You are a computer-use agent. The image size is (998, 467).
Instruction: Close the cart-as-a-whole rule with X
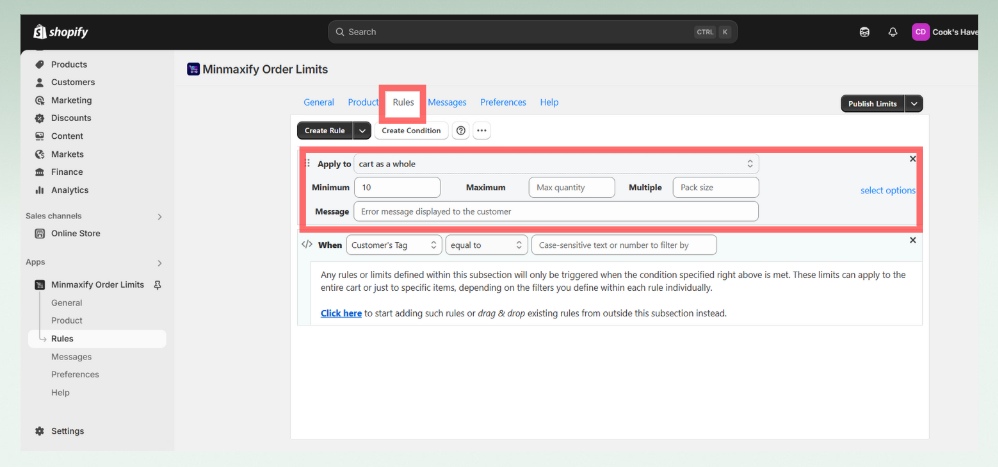click(913, 158)
